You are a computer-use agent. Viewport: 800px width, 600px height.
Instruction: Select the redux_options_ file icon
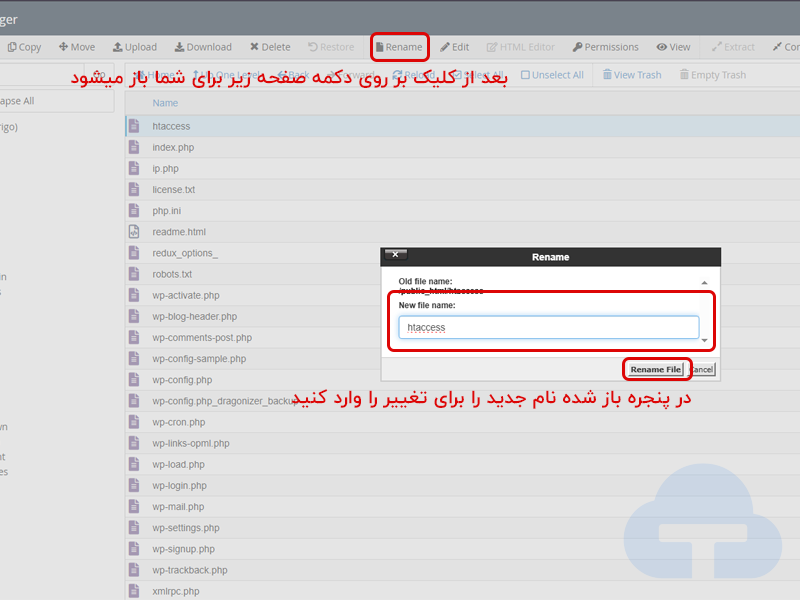pos(134,253)
